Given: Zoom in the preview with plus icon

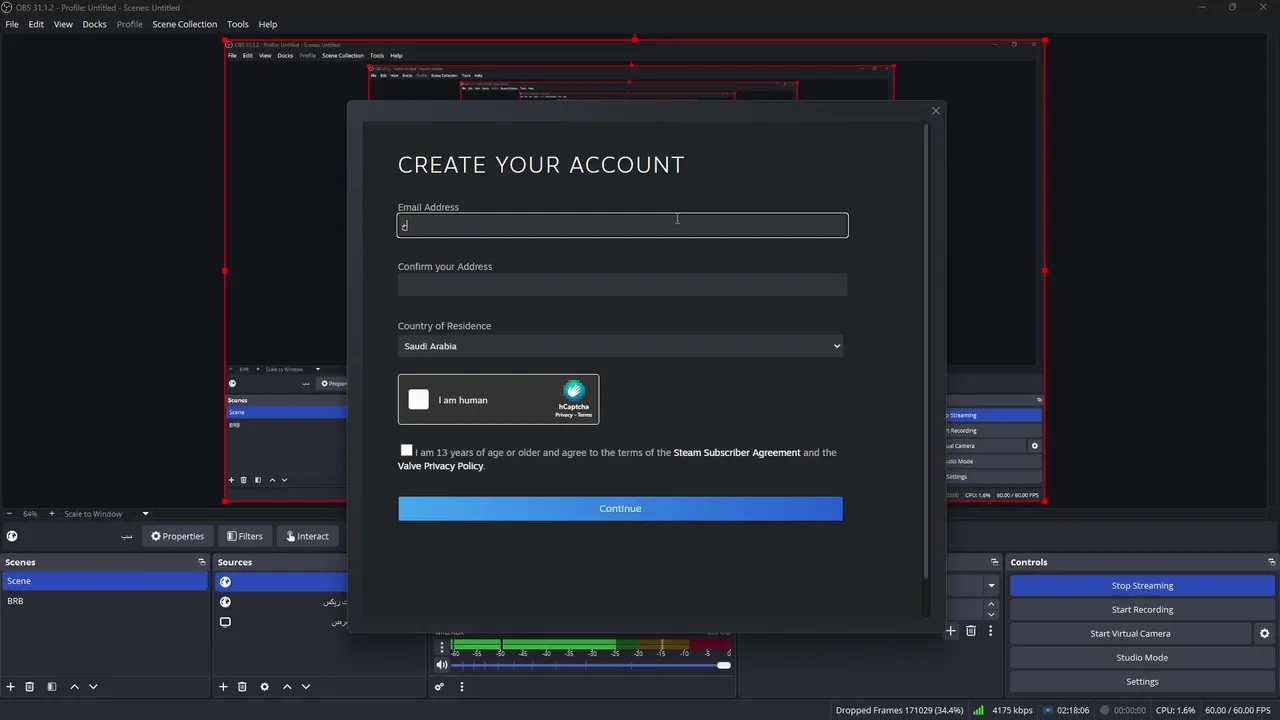Looking at the screenshot, I should click(x=52, y=514).
